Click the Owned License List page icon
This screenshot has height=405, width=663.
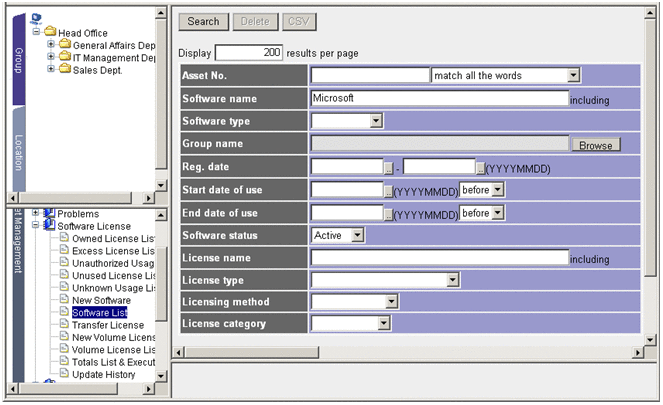tap(64, 237)
